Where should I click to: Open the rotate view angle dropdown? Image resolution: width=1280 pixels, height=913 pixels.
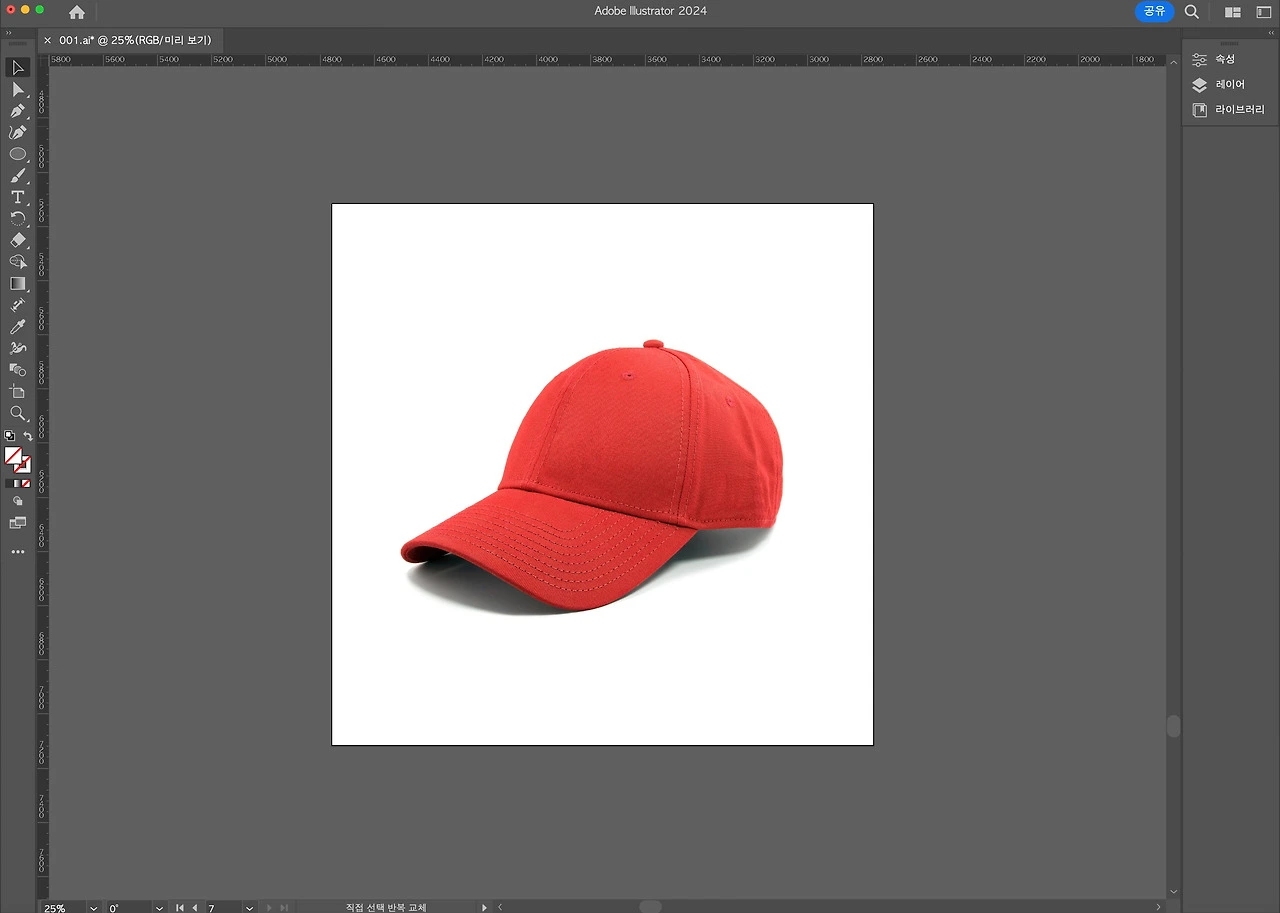[x=159, y=907]
